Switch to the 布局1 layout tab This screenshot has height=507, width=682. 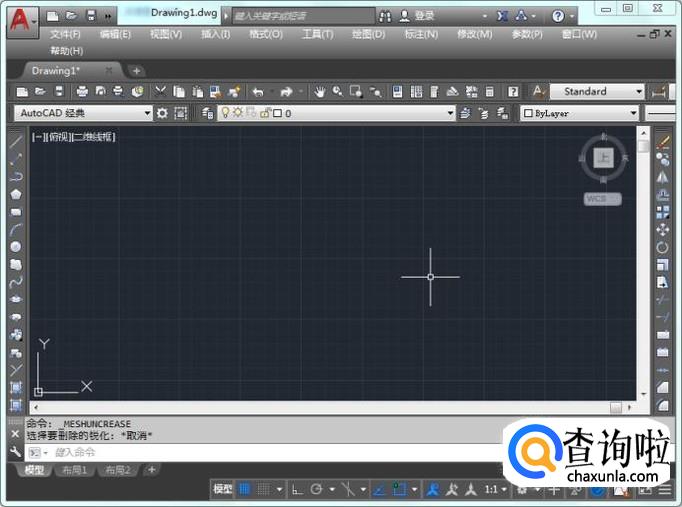click(74, 470)
